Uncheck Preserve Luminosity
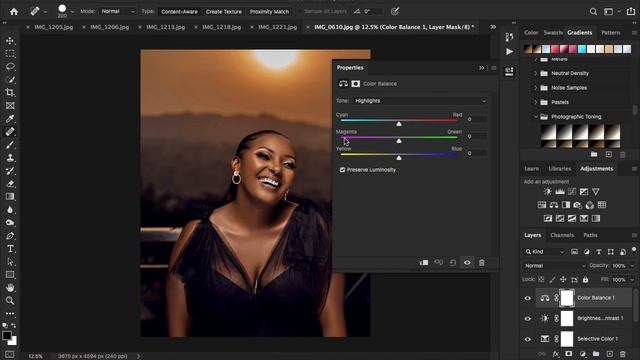Screen dimensions: 640x360 (x=342, y=170)
